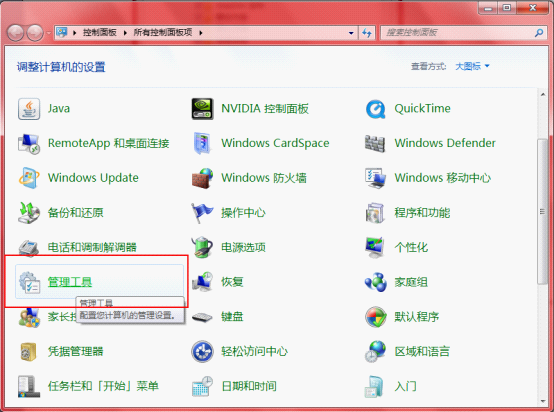Screen dimensions: 554x412
Task: Click the 日期和时间 label text
Action: (249, 386)
